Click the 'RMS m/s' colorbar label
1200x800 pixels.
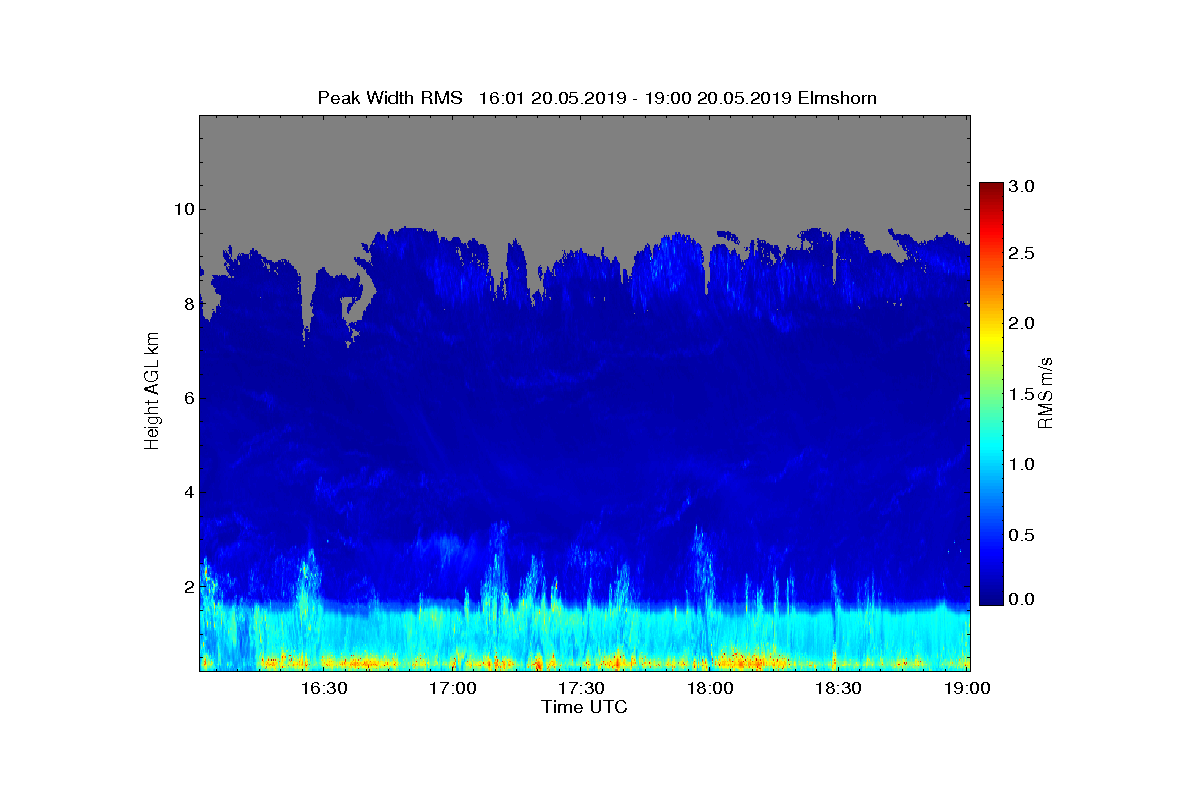[x=1045, y=393]
